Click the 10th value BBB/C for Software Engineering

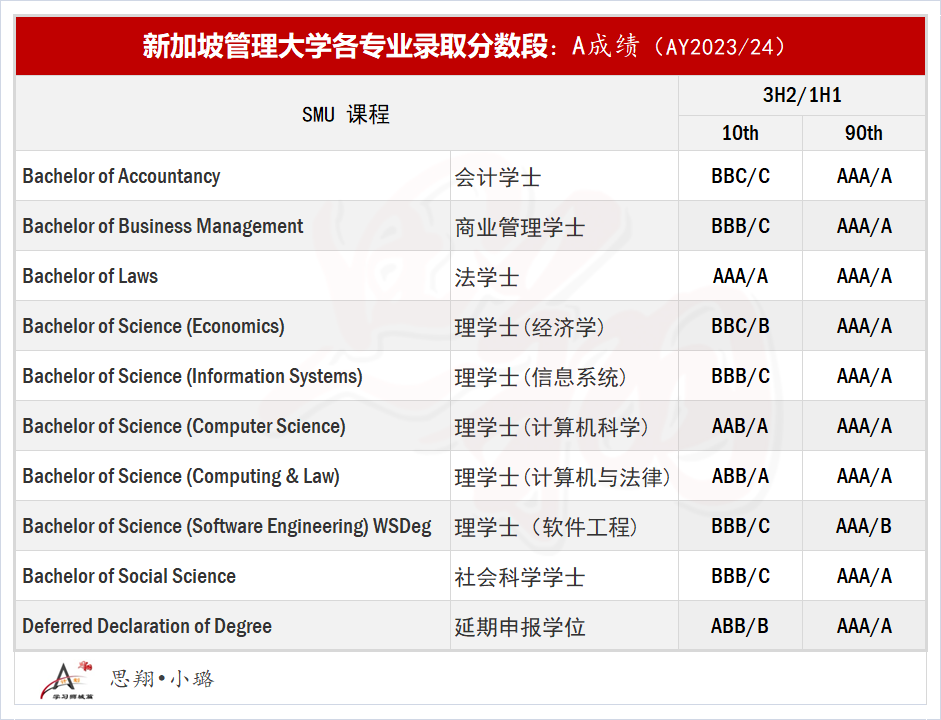pos(741,526)
